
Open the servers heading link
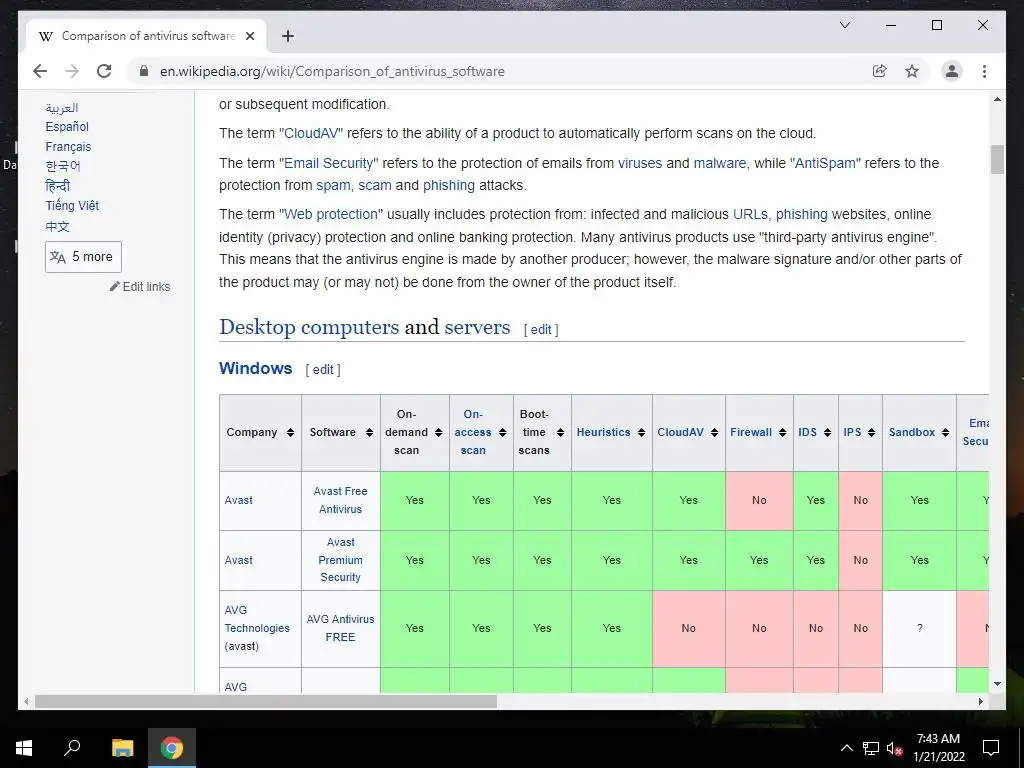click(477, 327)
